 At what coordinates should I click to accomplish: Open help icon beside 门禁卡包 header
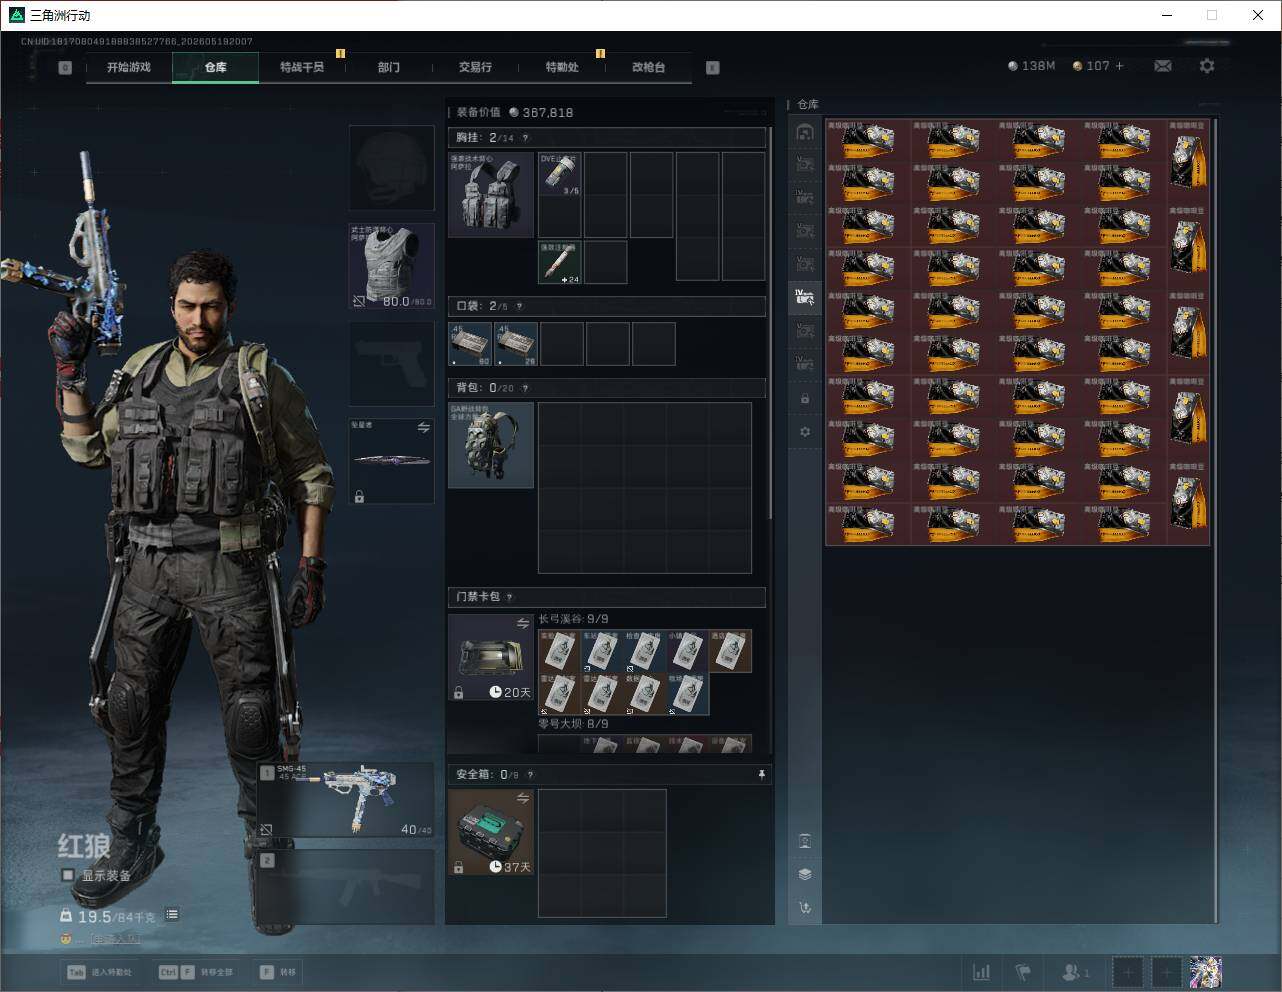pos(509,597)
